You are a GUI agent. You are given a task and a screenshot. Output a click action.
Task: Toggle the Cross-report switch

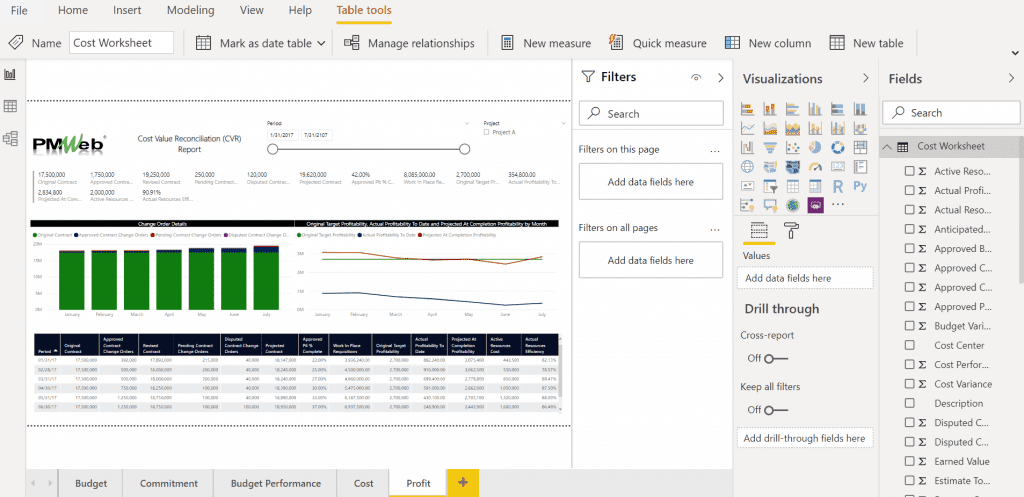776,359
